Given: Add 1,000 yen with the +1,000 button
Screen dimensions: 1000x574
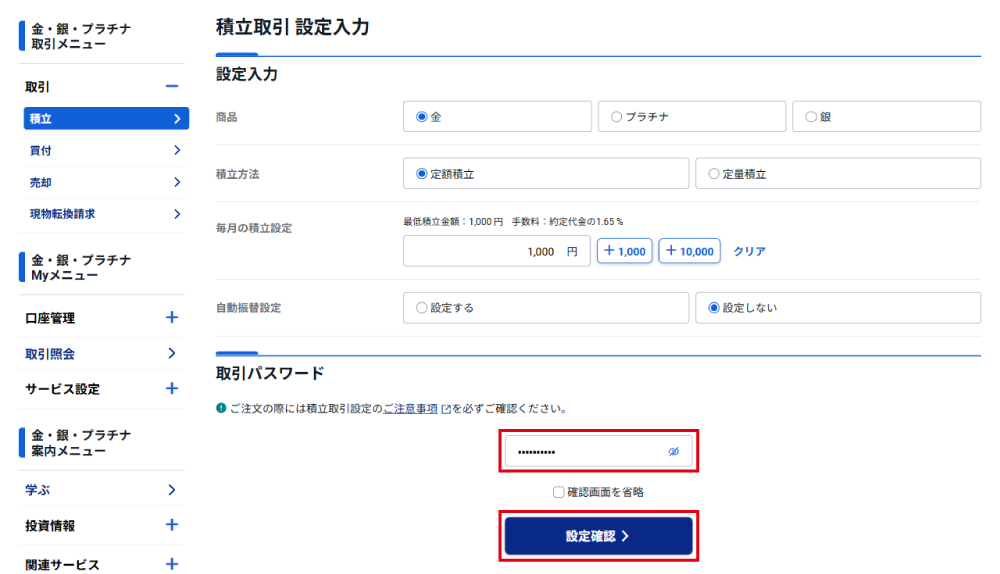Looking at the screenshot, I should 625,252.
